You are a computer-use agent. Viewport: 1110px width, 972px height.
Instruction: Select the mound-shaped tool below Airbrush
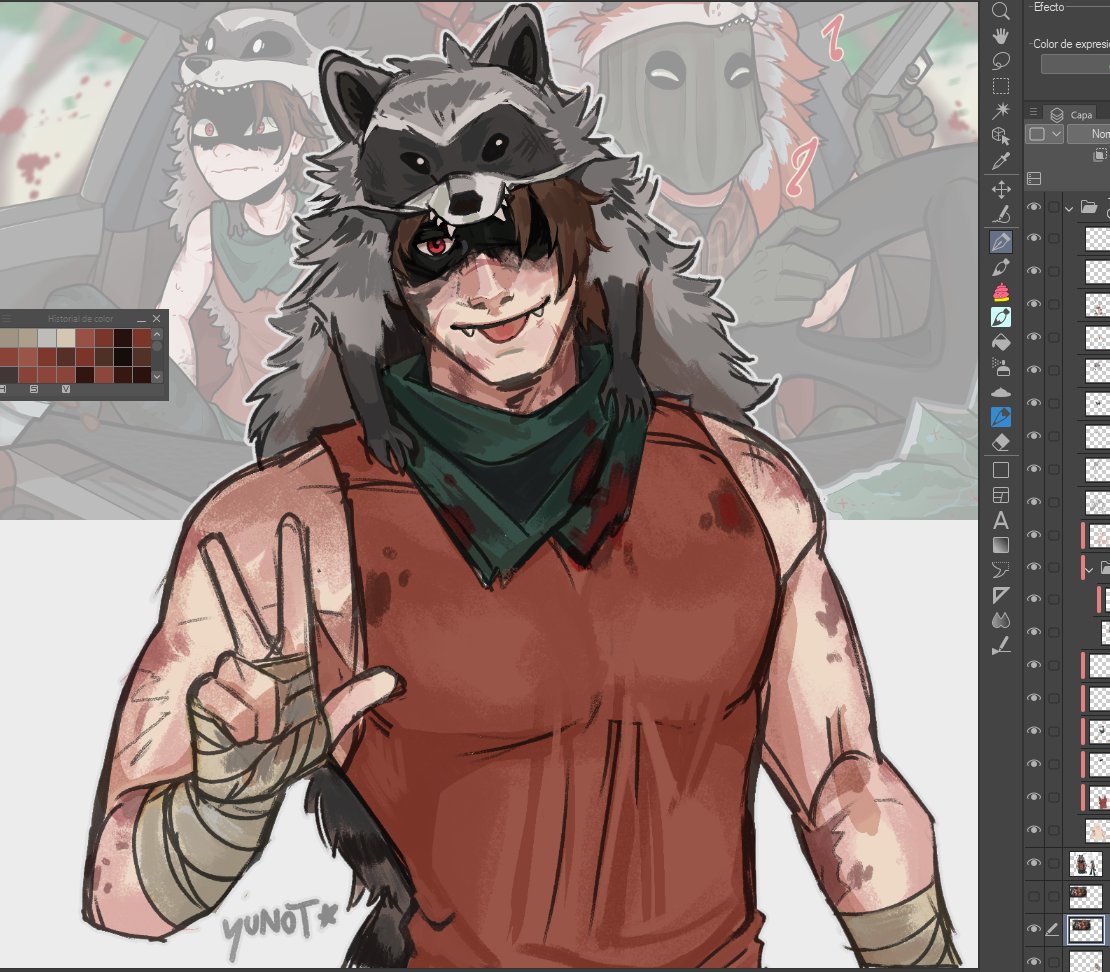1000,392
